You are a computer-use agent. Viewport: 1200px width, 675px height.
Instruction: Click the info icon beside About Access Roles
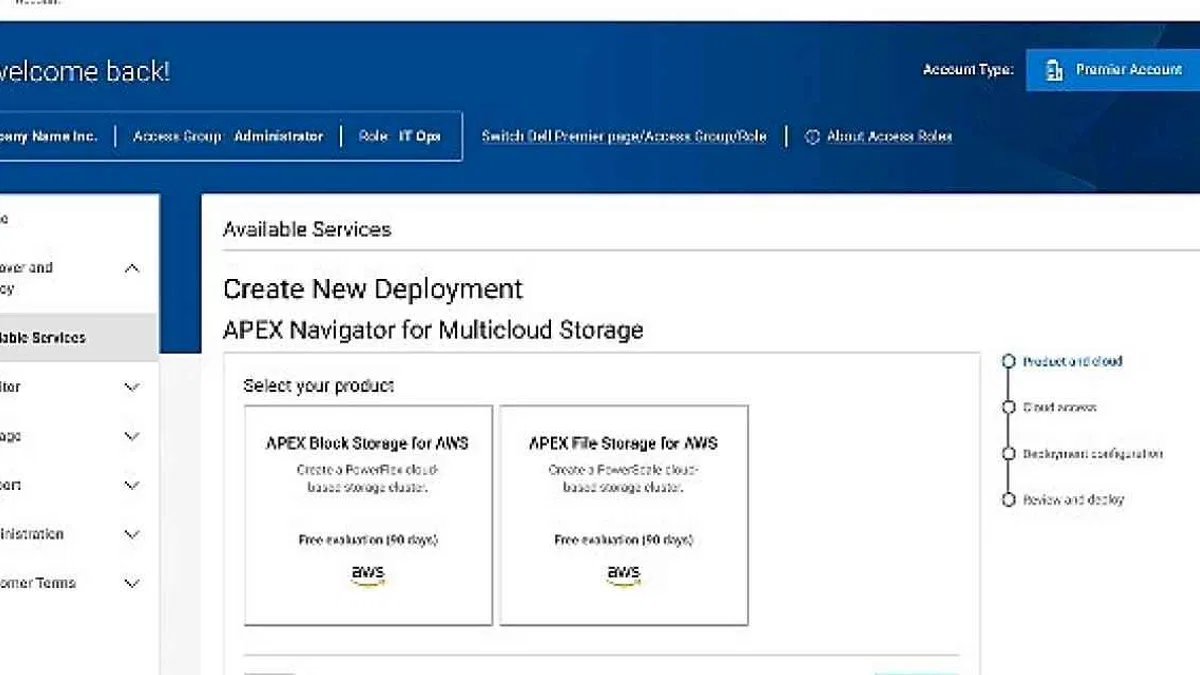[812, 136]
